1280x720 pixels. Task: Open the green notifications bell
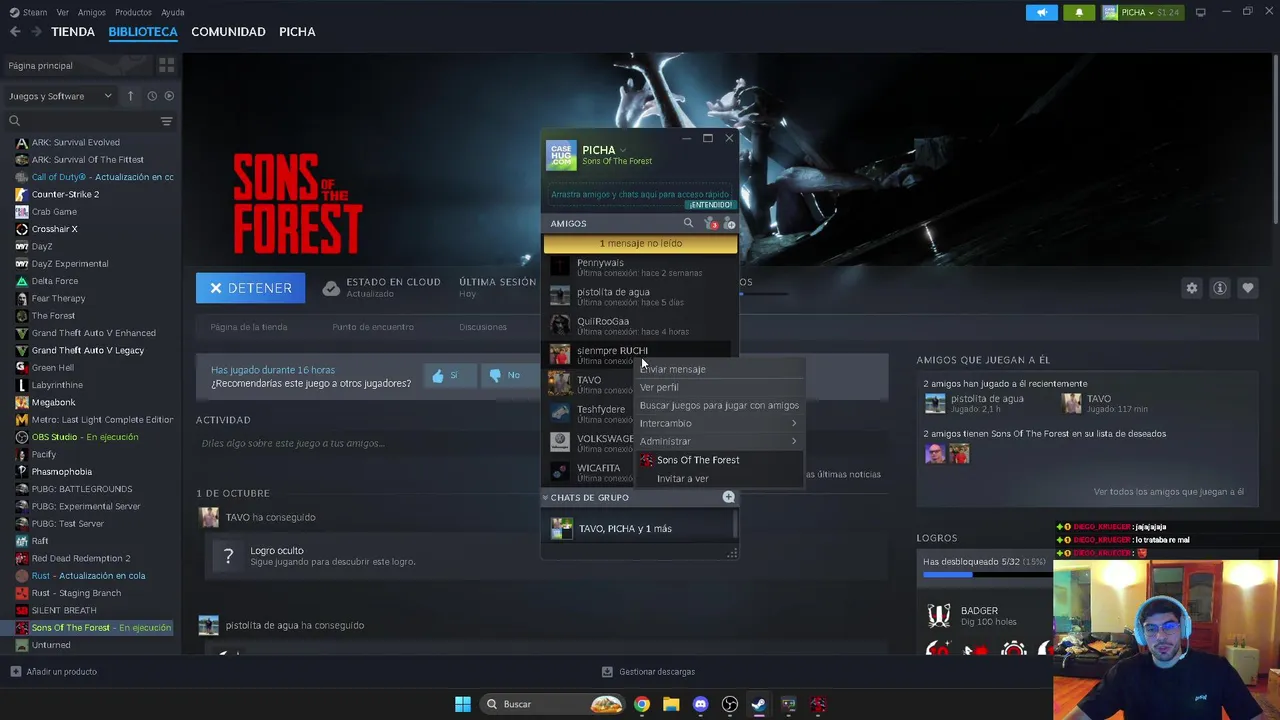1079,13
